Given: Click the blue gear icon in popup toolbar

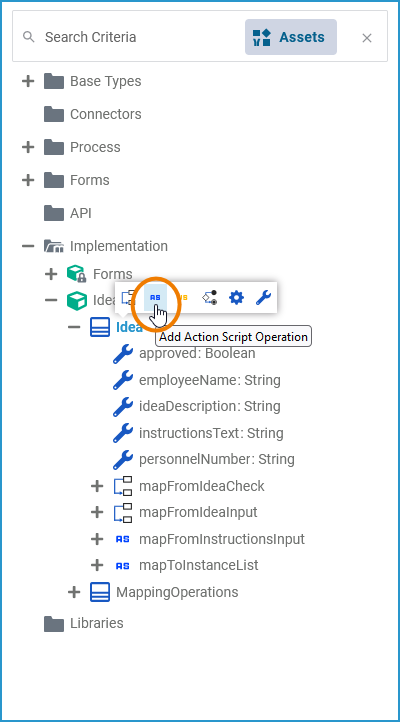Looking at the screenshot, I should point(237,297).
